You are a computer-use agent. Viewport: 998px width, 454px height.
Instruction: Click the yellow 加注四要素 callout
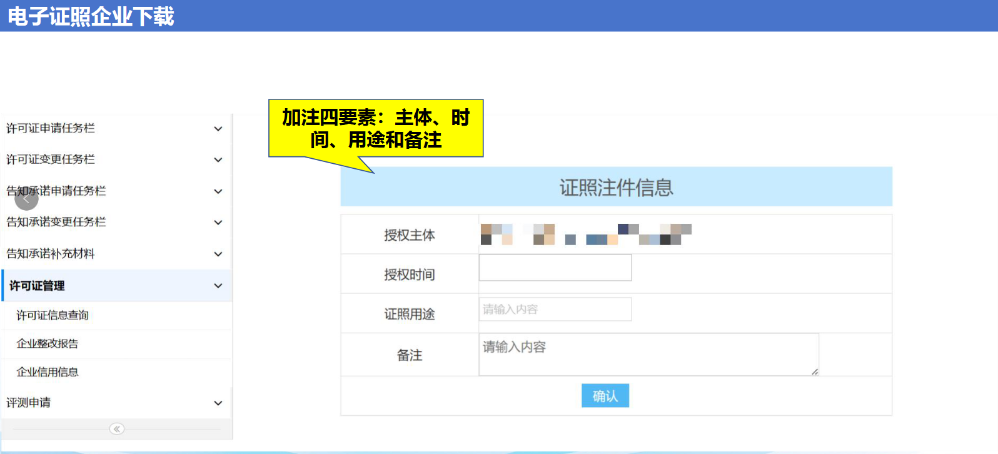[376, 130]
